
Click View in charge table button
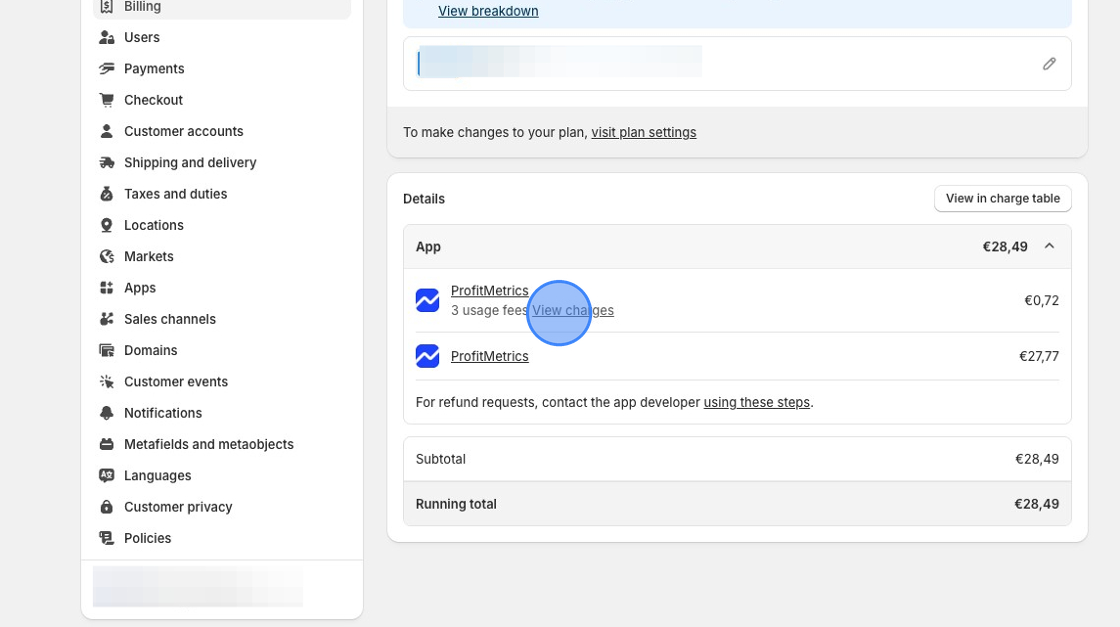[1002, 199]
